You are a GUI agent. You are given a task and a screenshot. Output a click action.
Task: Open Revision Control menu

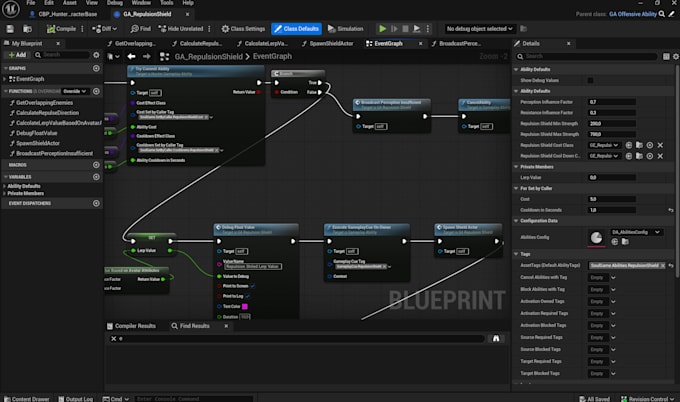647,399
